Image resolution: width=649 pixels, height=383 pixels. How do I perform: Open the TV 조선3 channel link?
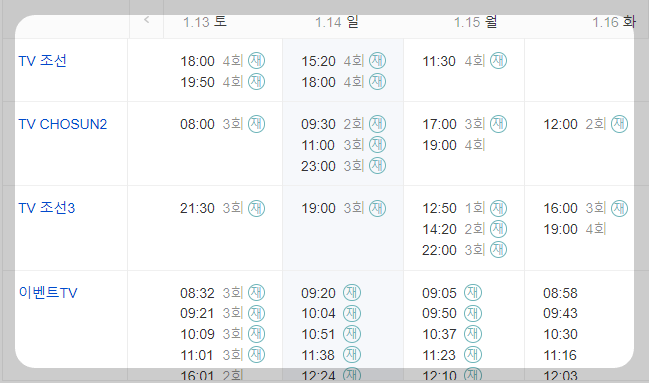click(x=46, y=208)
